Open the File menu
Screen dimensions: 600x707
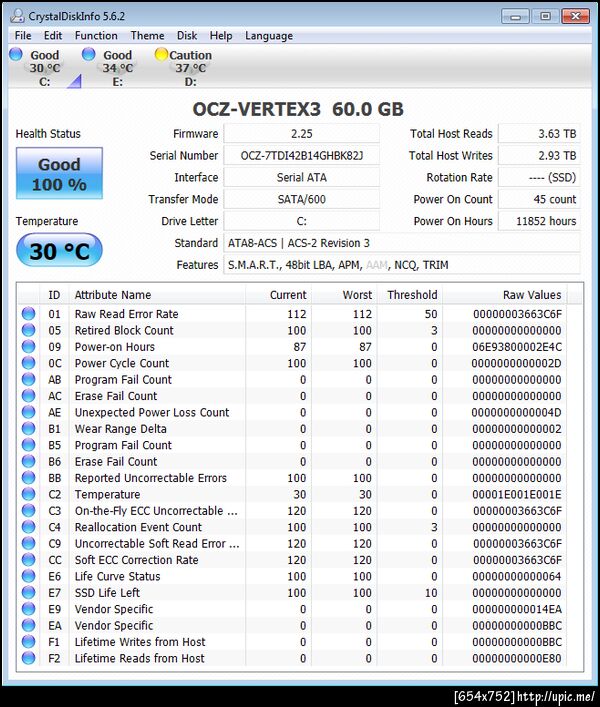[x=23, y=36]
